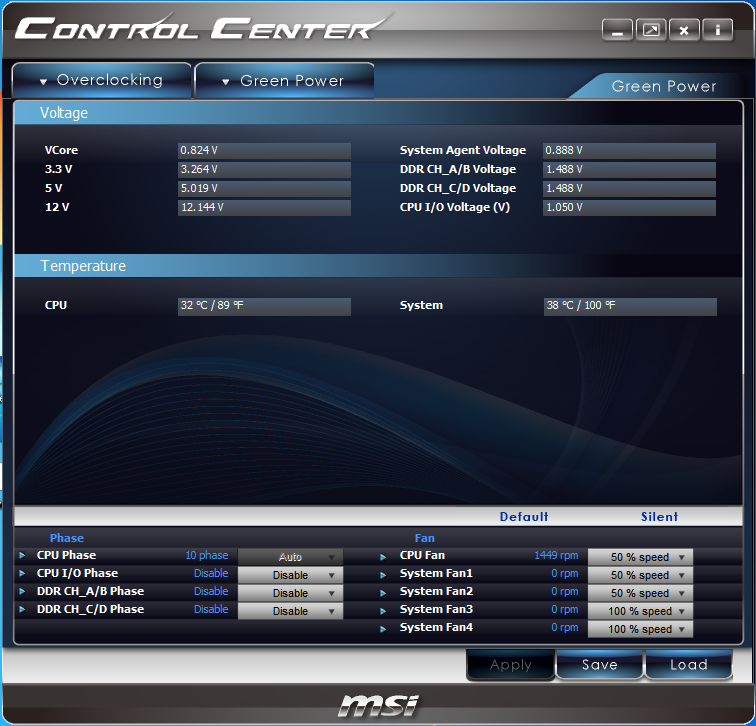Click the Voltage section header
The image size is (756, 726).
pyautogui.click(x=378, y=113)
